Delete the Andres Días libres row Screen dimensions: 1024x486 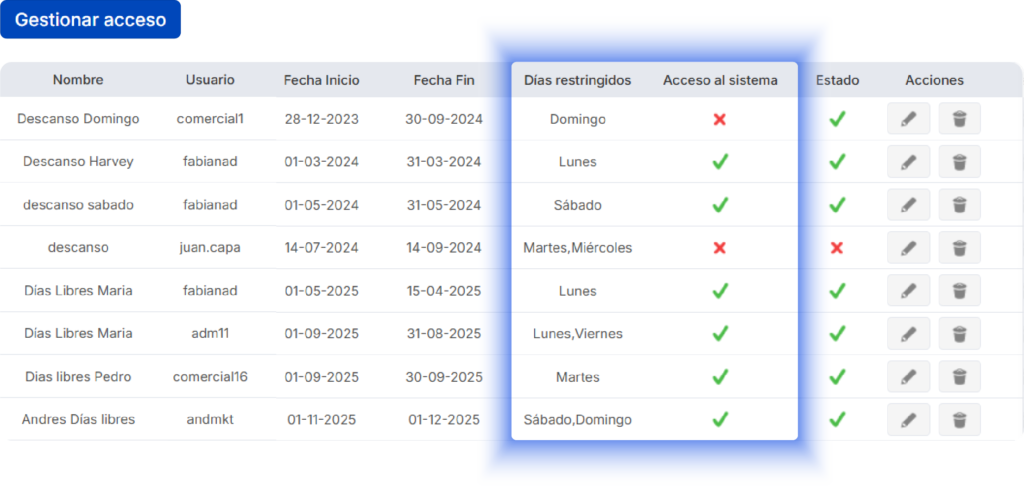959,420
